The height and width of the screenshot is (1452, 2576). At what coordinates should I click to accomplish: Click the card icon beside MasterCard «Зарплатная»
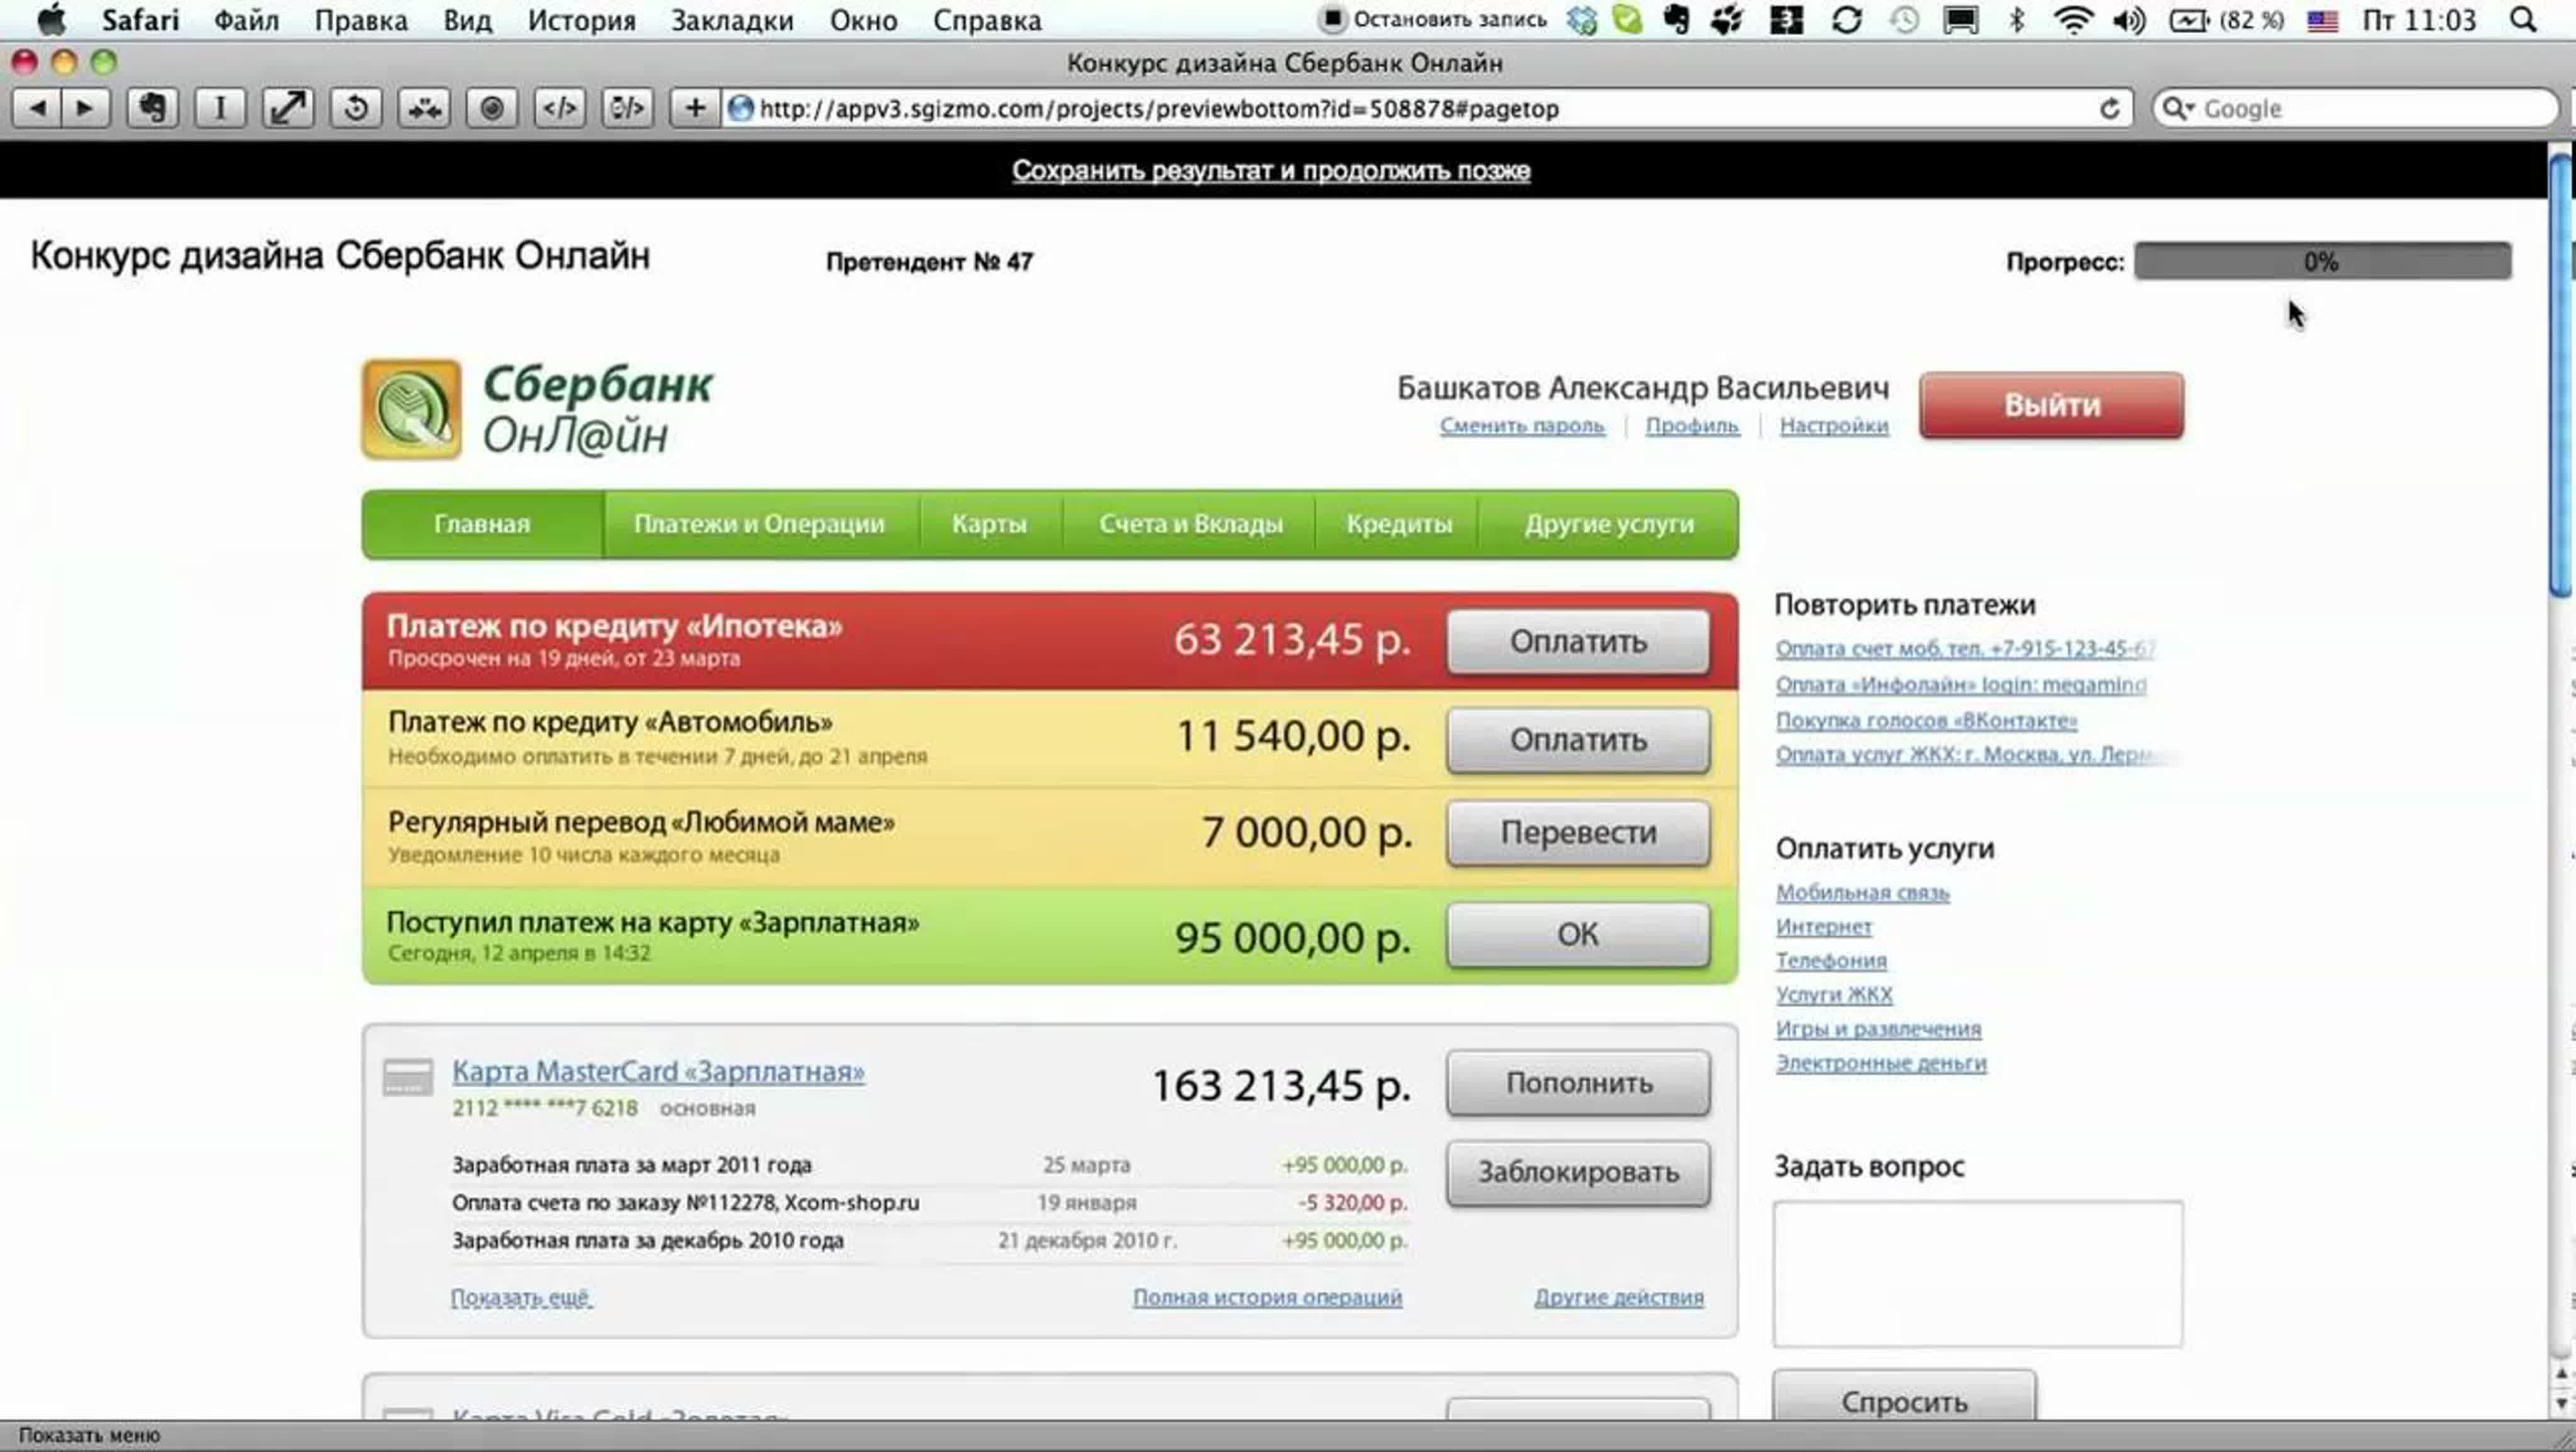point(408,1078)
